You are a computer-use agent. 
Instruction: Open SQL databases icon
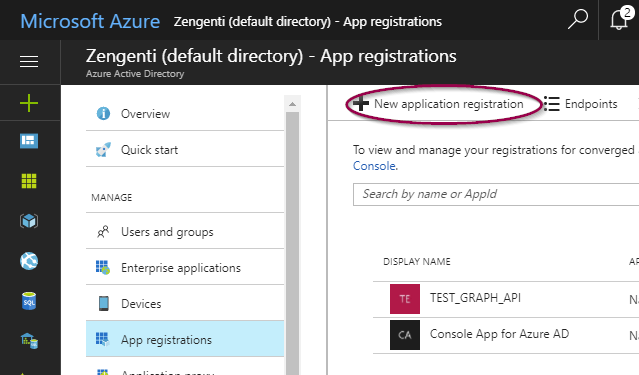29,301
